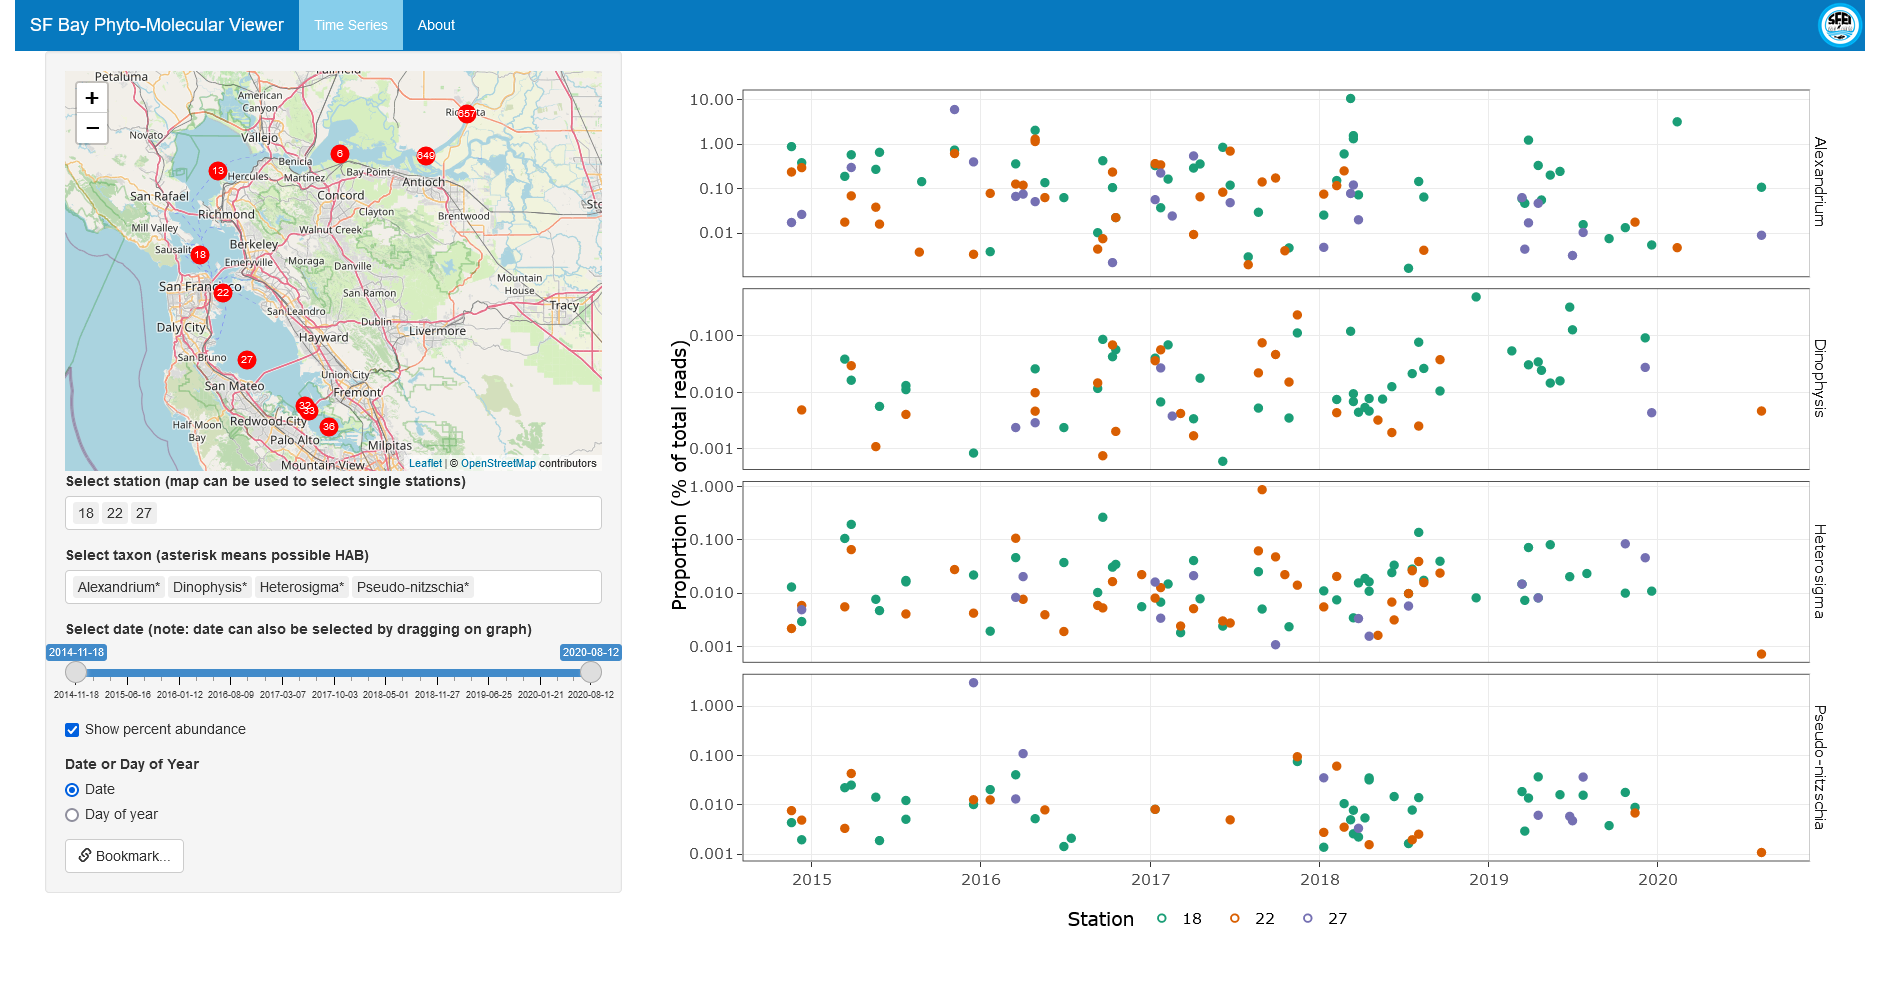
Task: Select station 657 marker on map
Action: pos(466,114)
